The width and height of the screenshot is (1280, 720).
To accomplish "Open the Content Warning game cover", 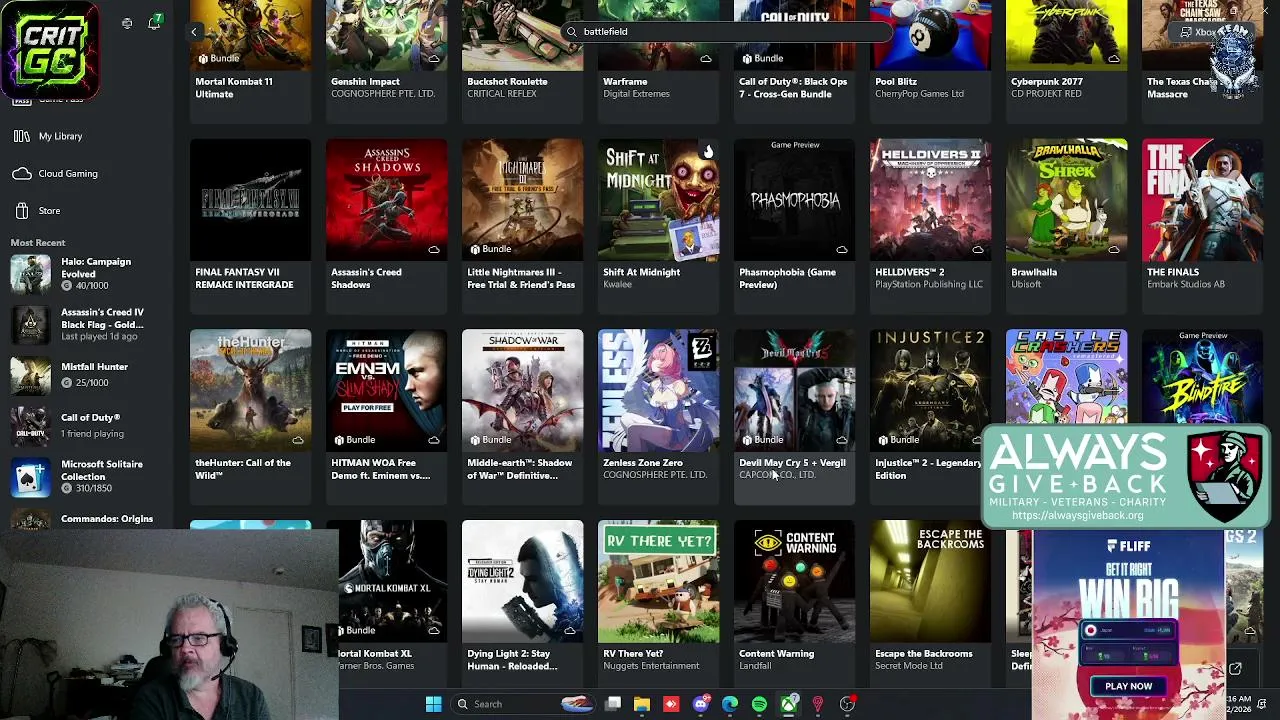I will [x=794, y=581].
